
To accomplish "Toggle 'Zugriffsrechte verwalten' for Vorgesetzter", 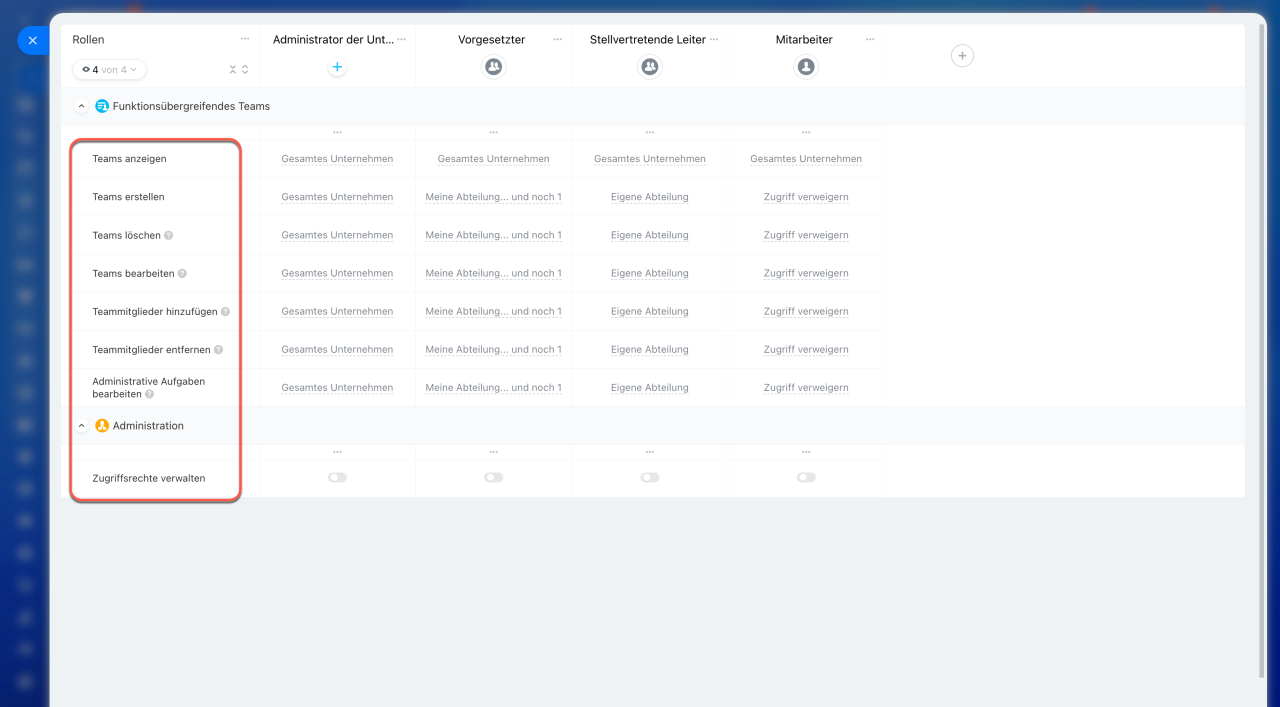I will (493, 478).
